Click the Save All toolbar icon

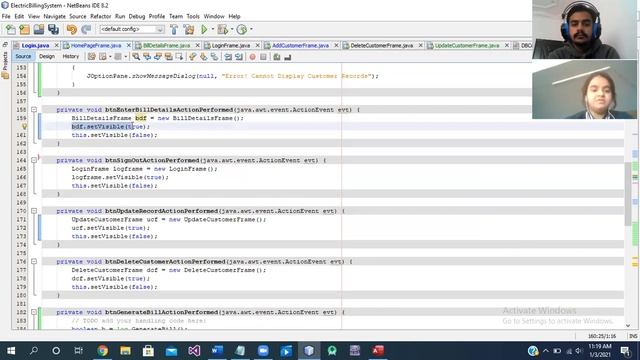point(53,29)
